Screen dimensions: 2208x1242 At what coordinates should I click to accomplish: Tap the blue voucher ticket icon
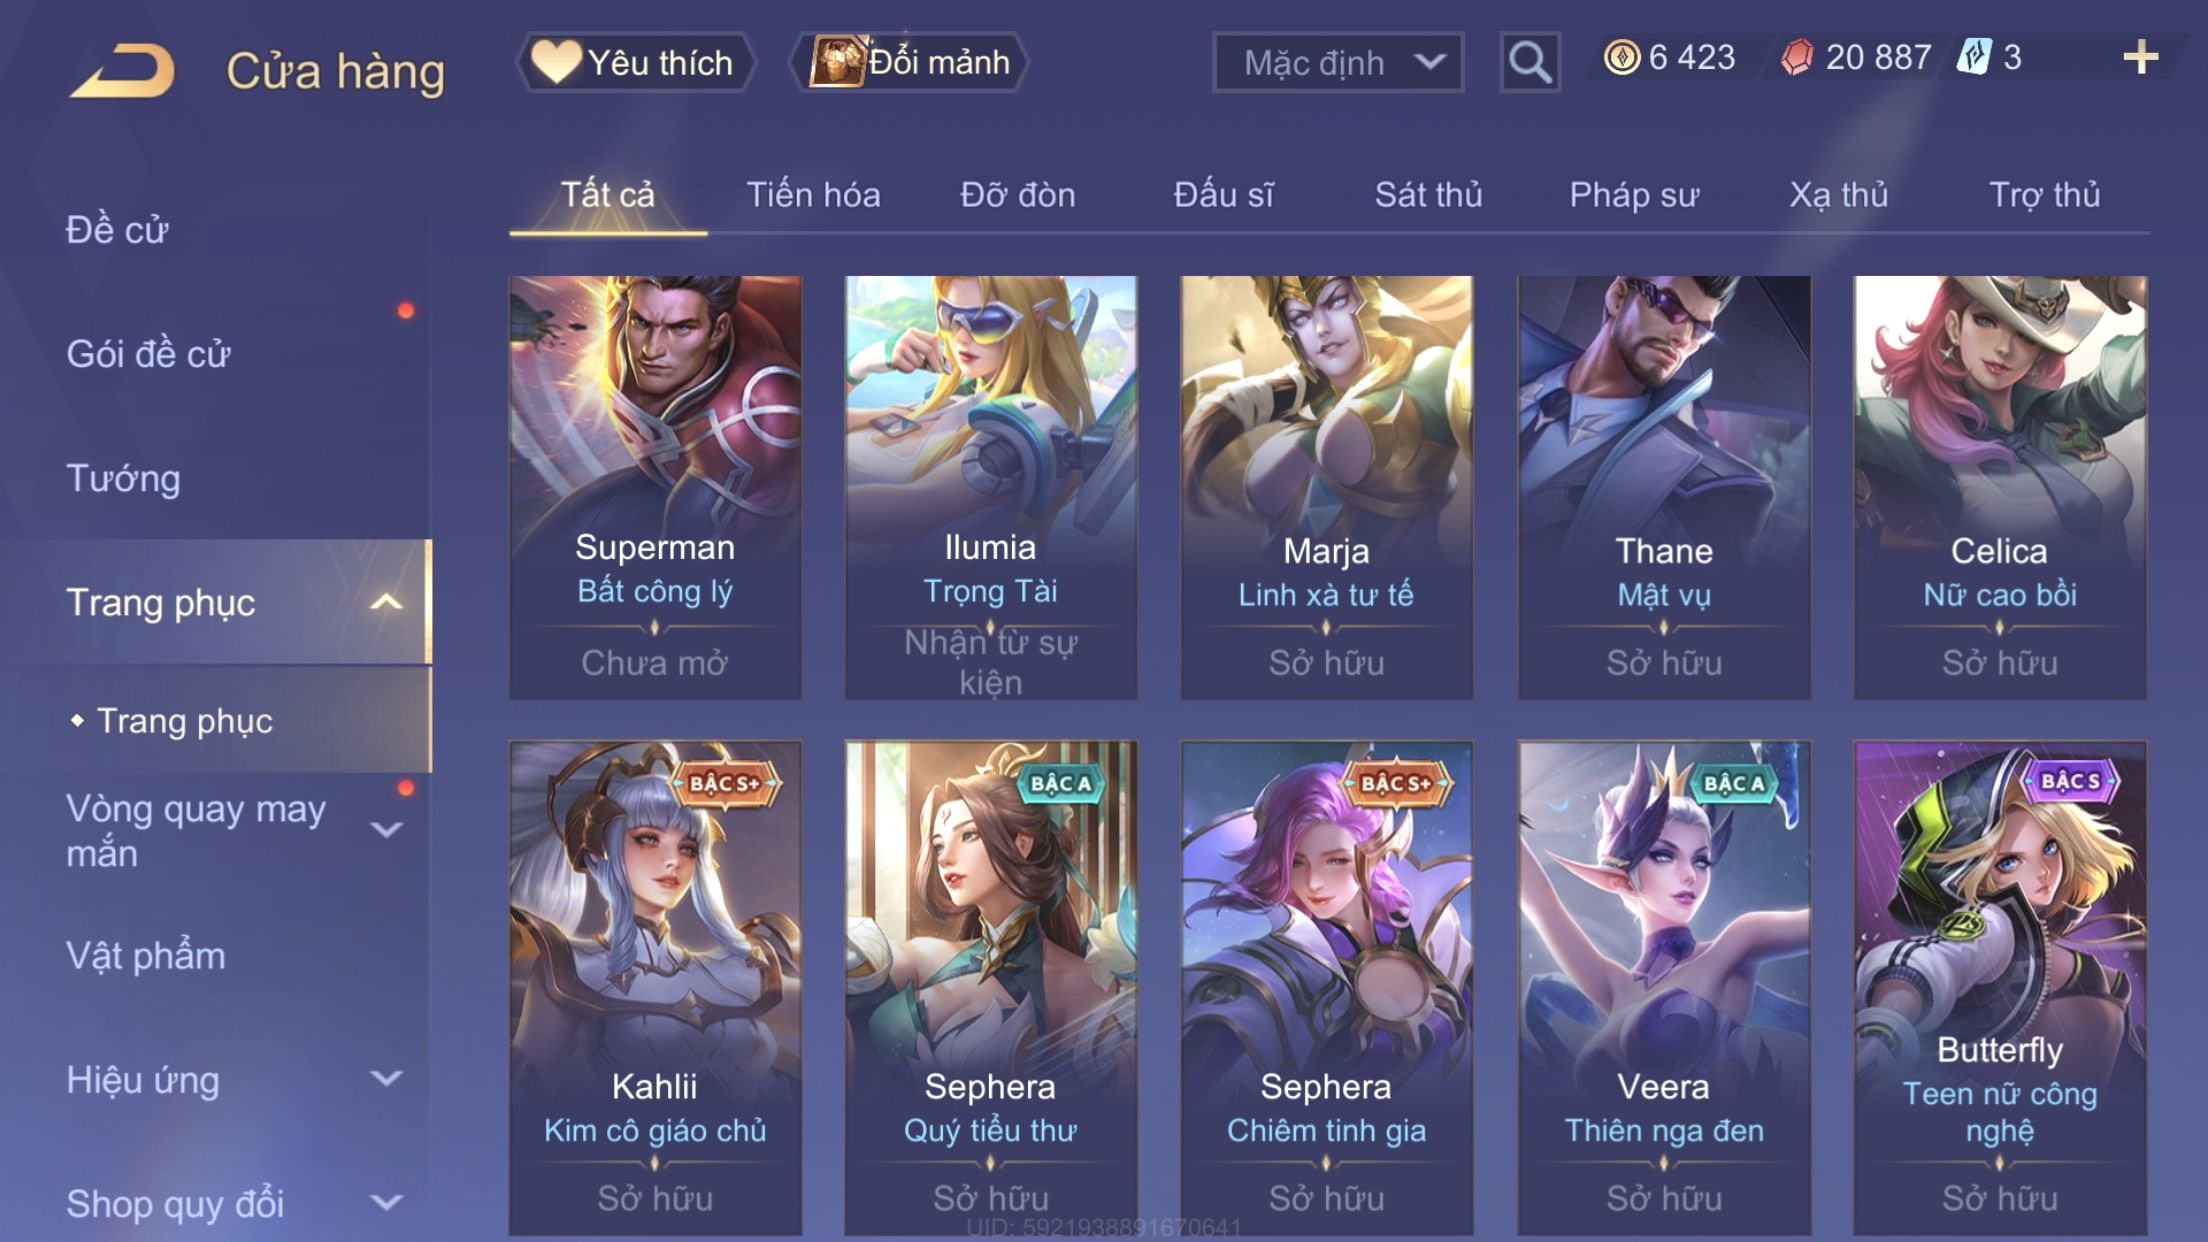[1974, 57]
